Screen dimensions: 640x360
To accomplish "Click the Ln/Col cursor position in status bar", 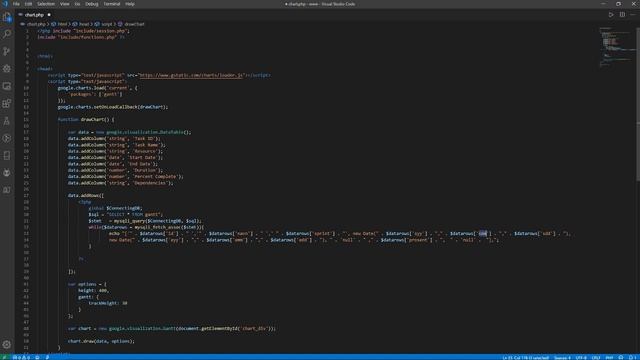I will (x=526, y=357).
